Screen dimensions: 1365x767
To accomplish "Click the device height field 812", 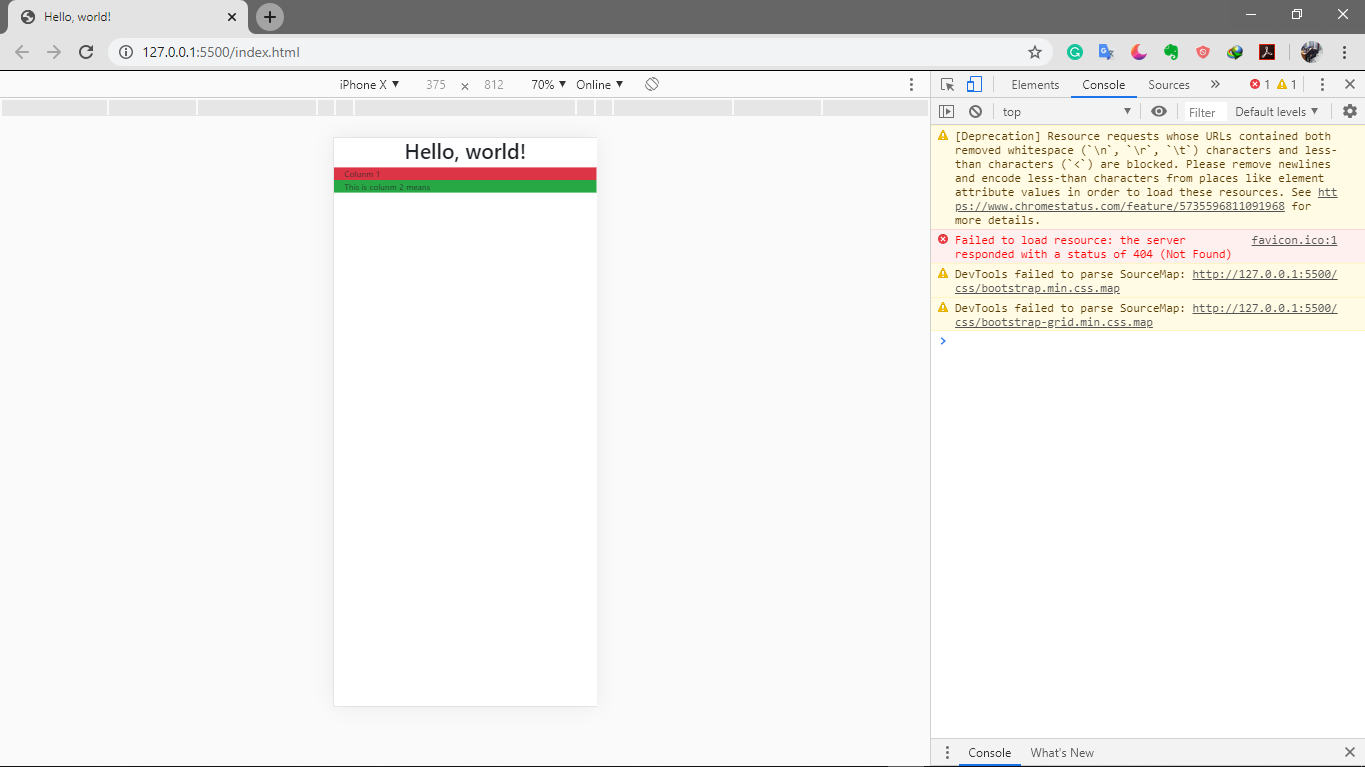I will (494, 85).
